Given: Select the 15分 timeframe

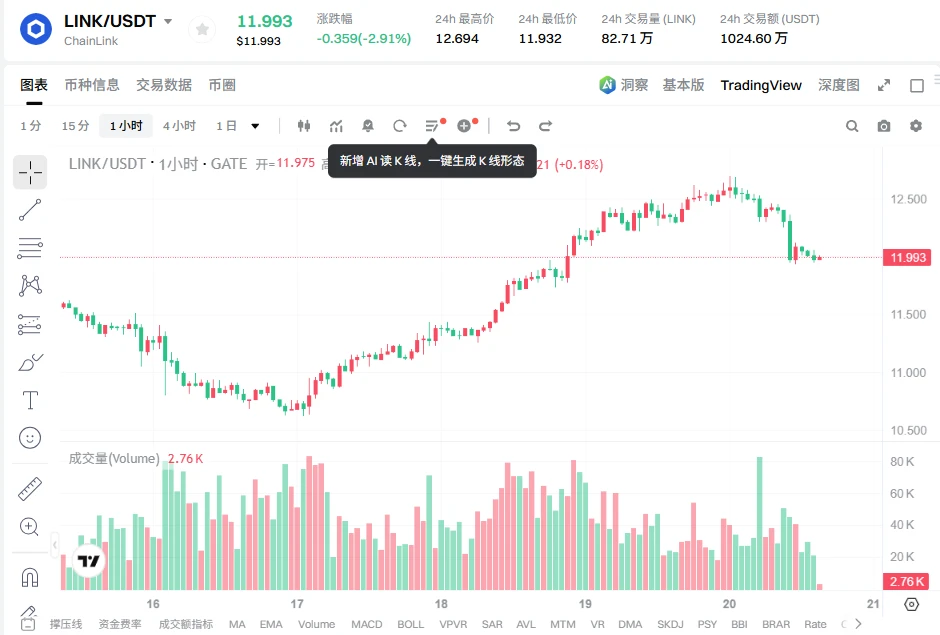Looking at the screenshot, I should pos(76,126).
